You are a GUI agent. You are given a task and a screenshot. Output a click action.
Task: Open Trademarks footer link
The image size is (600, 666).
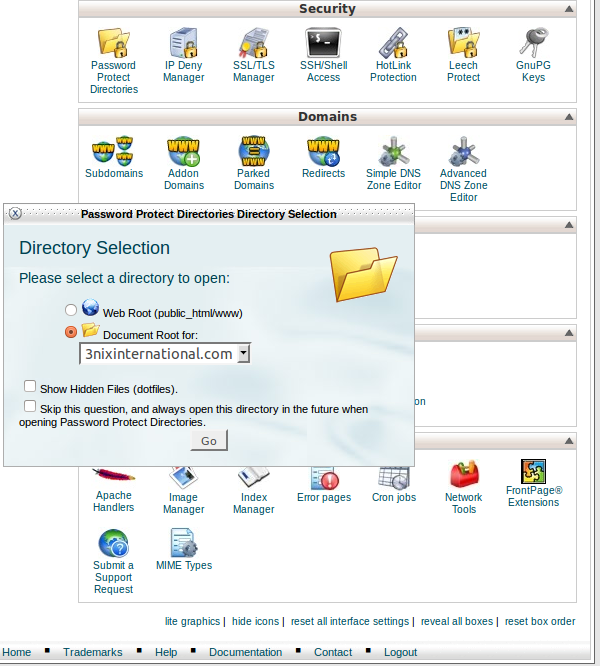point(93,652)
